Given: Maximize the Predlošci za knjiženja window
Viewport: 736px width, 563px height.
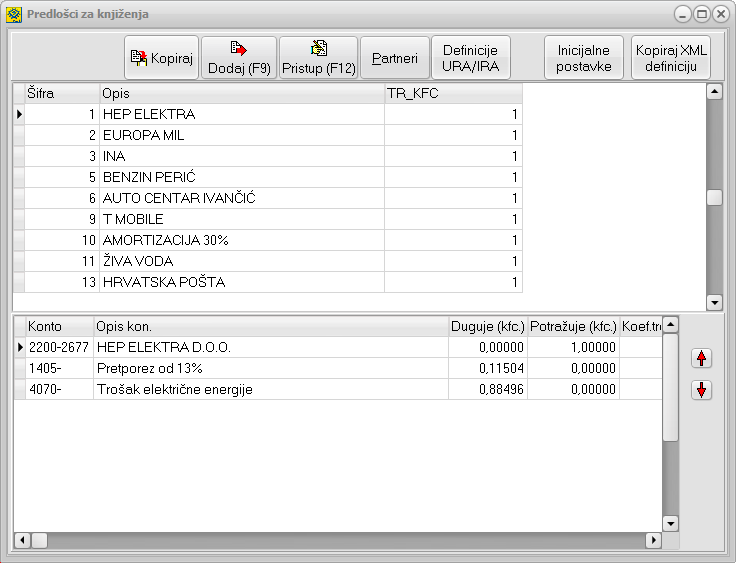Looking at the screenshot, I should coord(702,14).
